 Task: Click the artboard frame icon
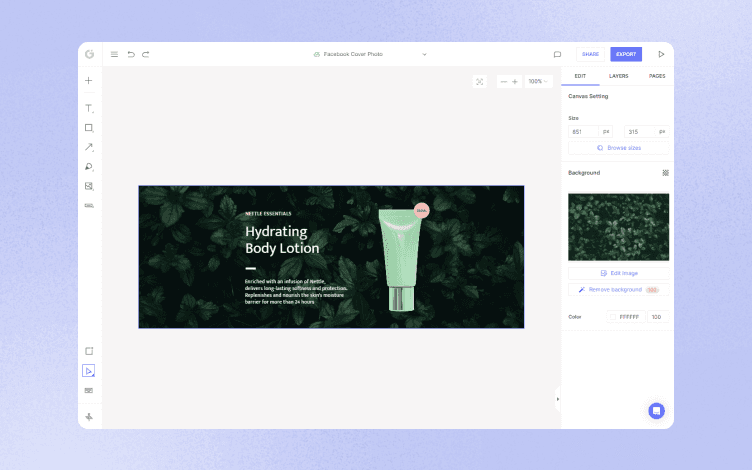click(89, 351)
